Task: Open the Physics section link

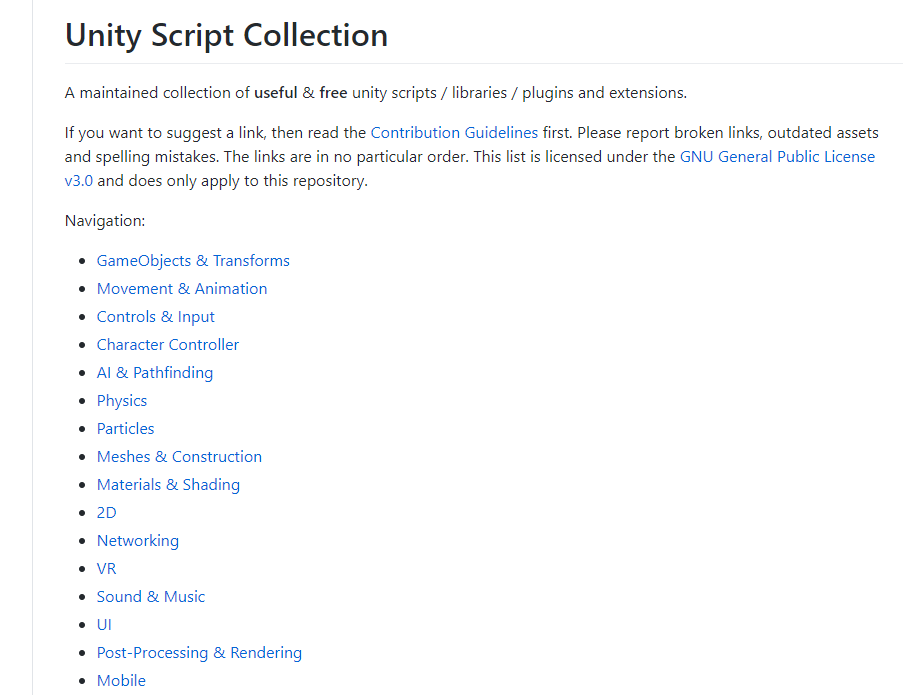Action: [x=122, y=401]
